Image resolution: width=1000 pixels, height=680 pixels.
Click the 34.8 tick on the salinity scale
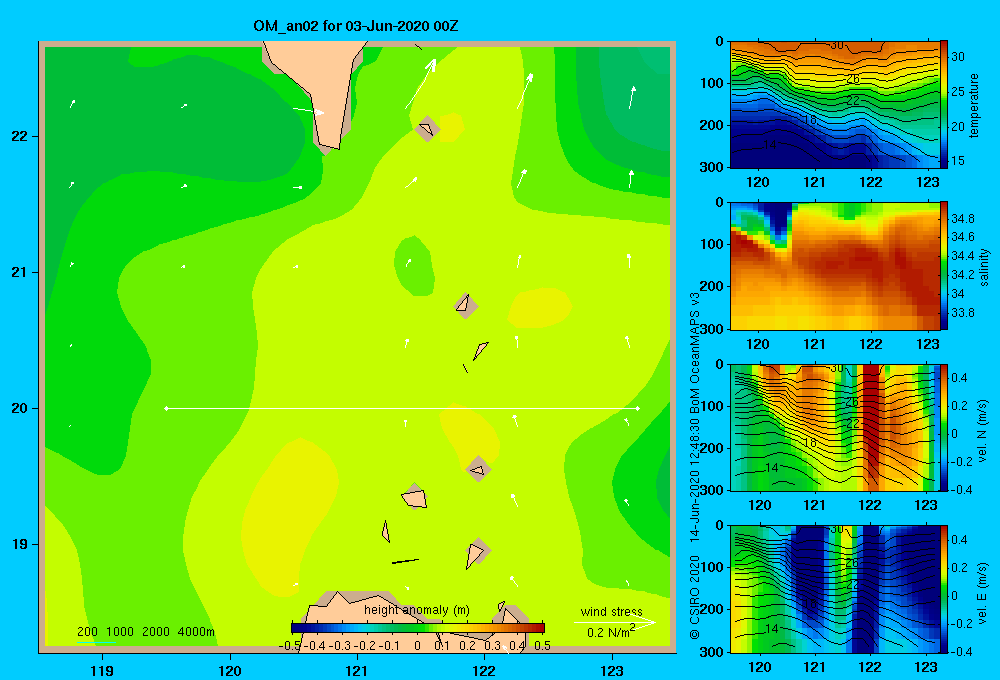pyautogui.click(x=962, y=219)
